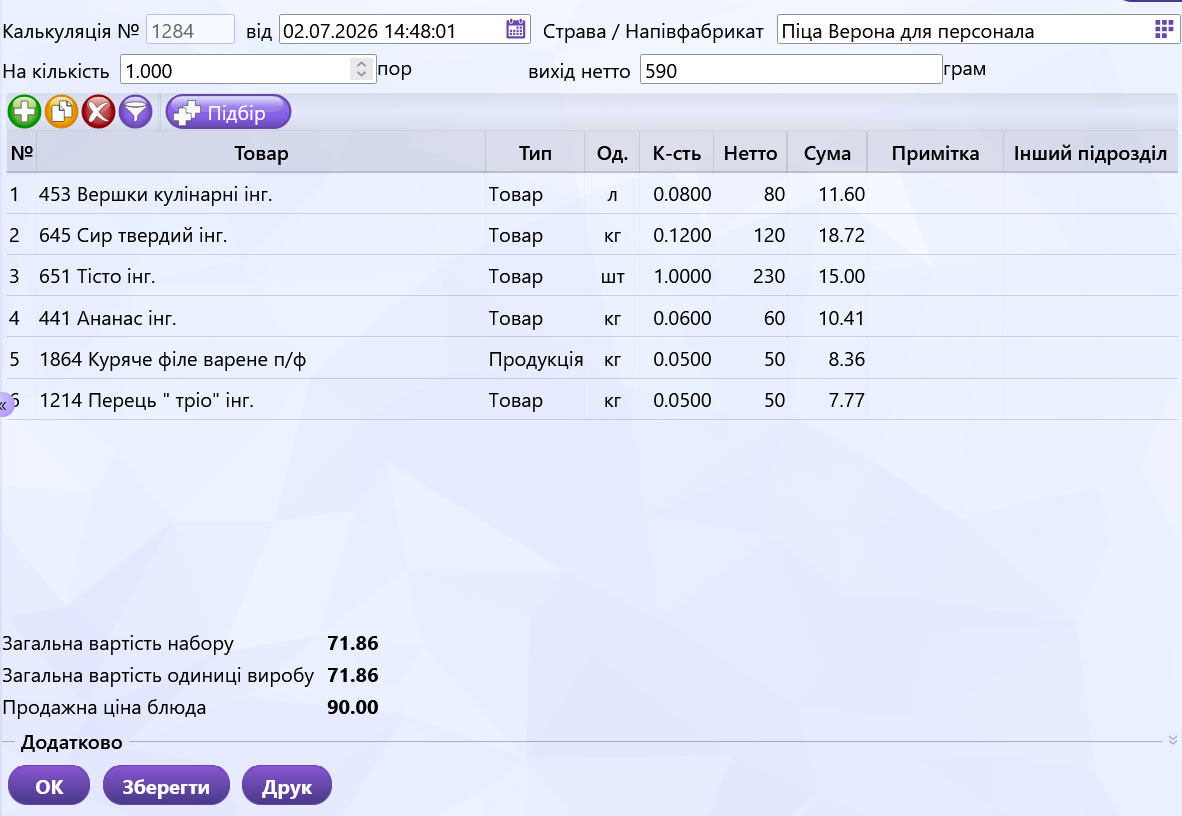This screenshot has width=1182, height=816.
Task: Click the № column header
Action: tap(21, 153)
